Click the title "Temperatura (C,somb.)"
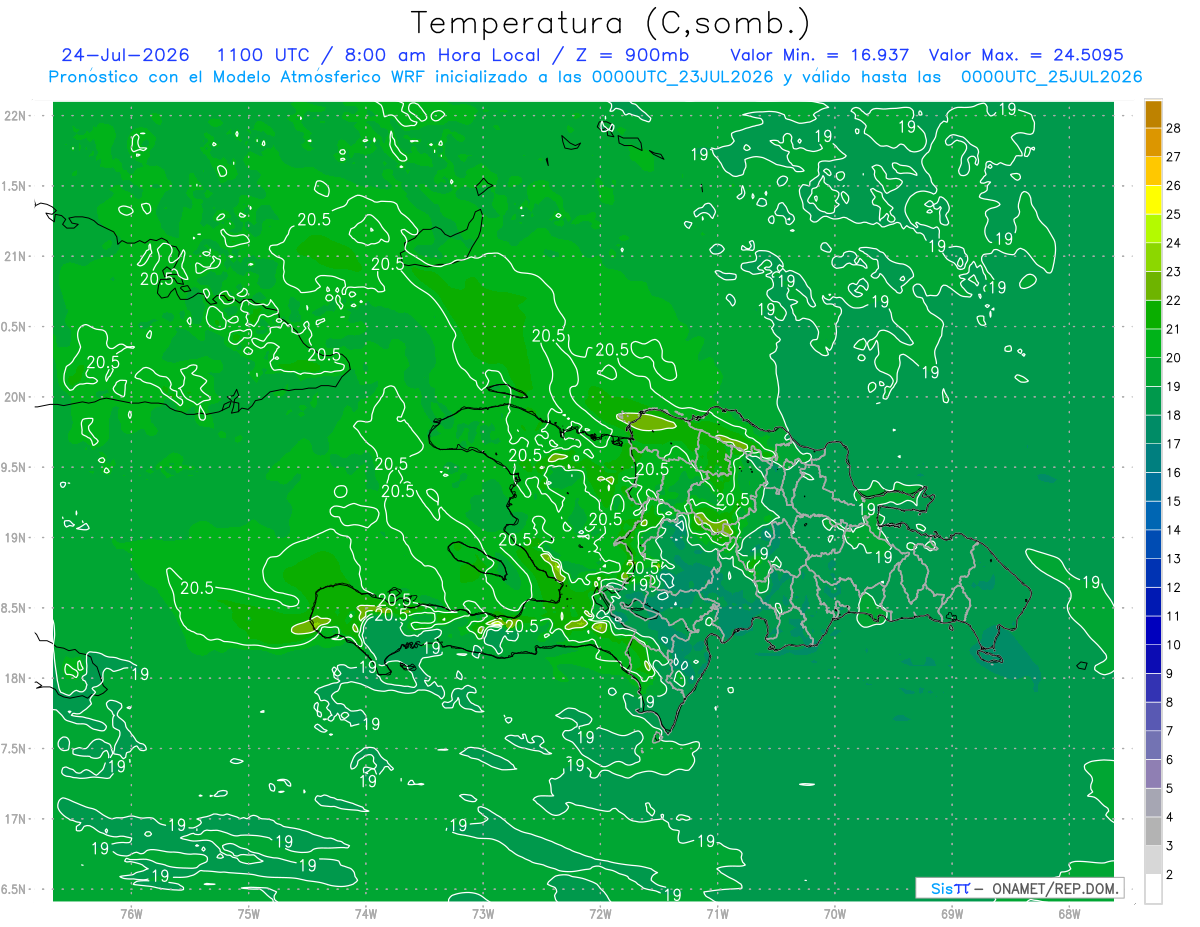This screenshot has width=1200, height=927. click(610, 23)
